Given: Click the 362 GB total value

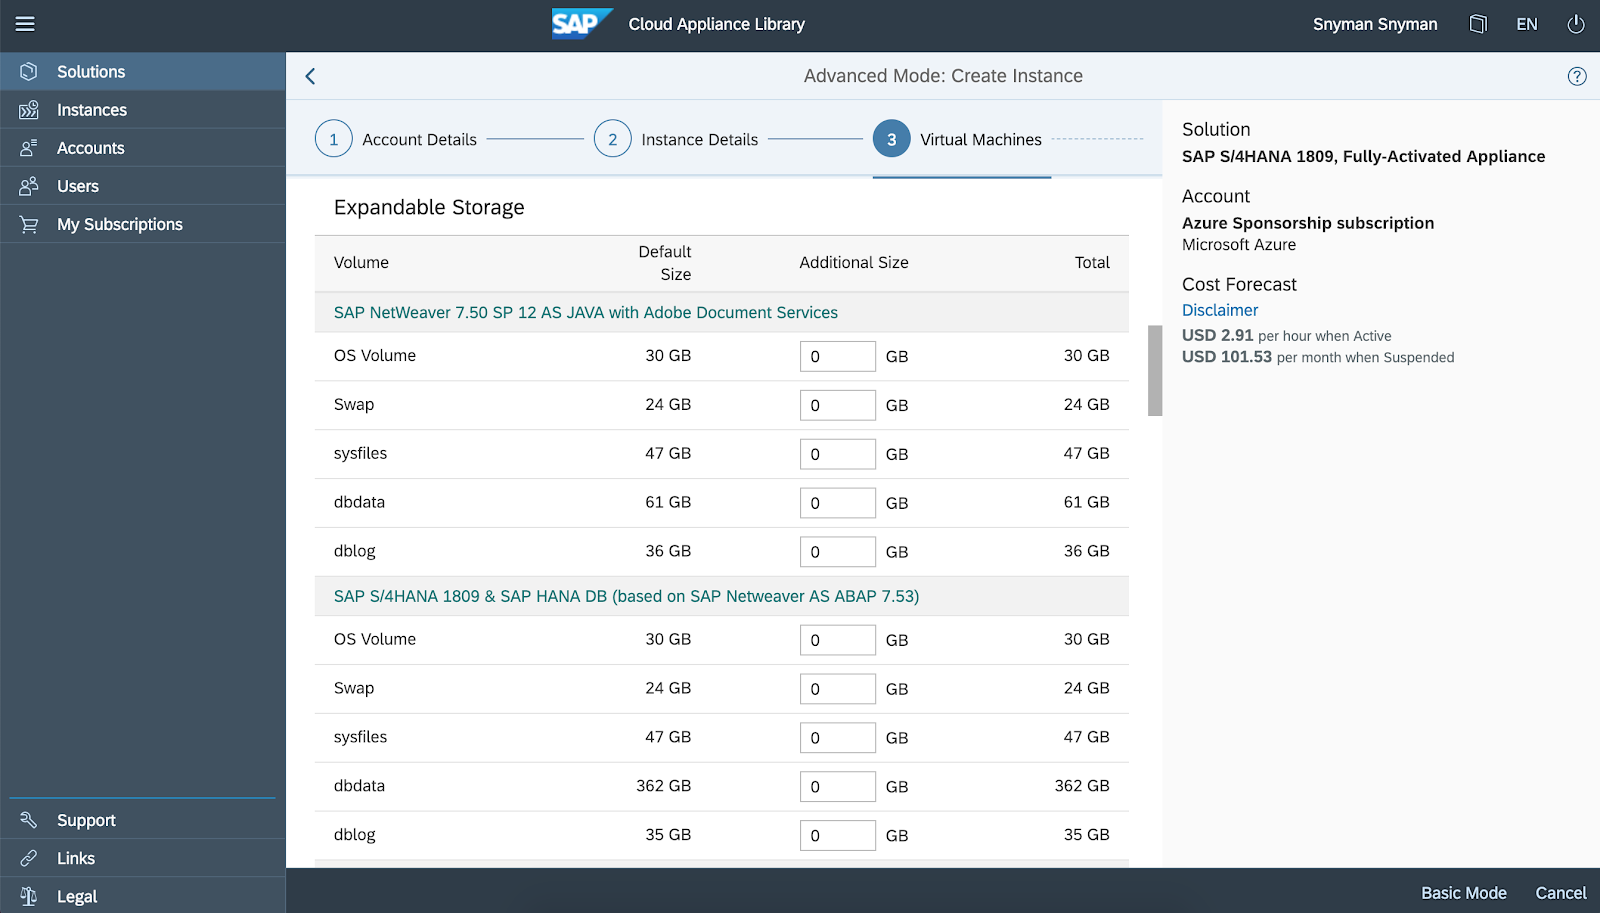Looking at the screenshot, I should [x=1082, y=786].
